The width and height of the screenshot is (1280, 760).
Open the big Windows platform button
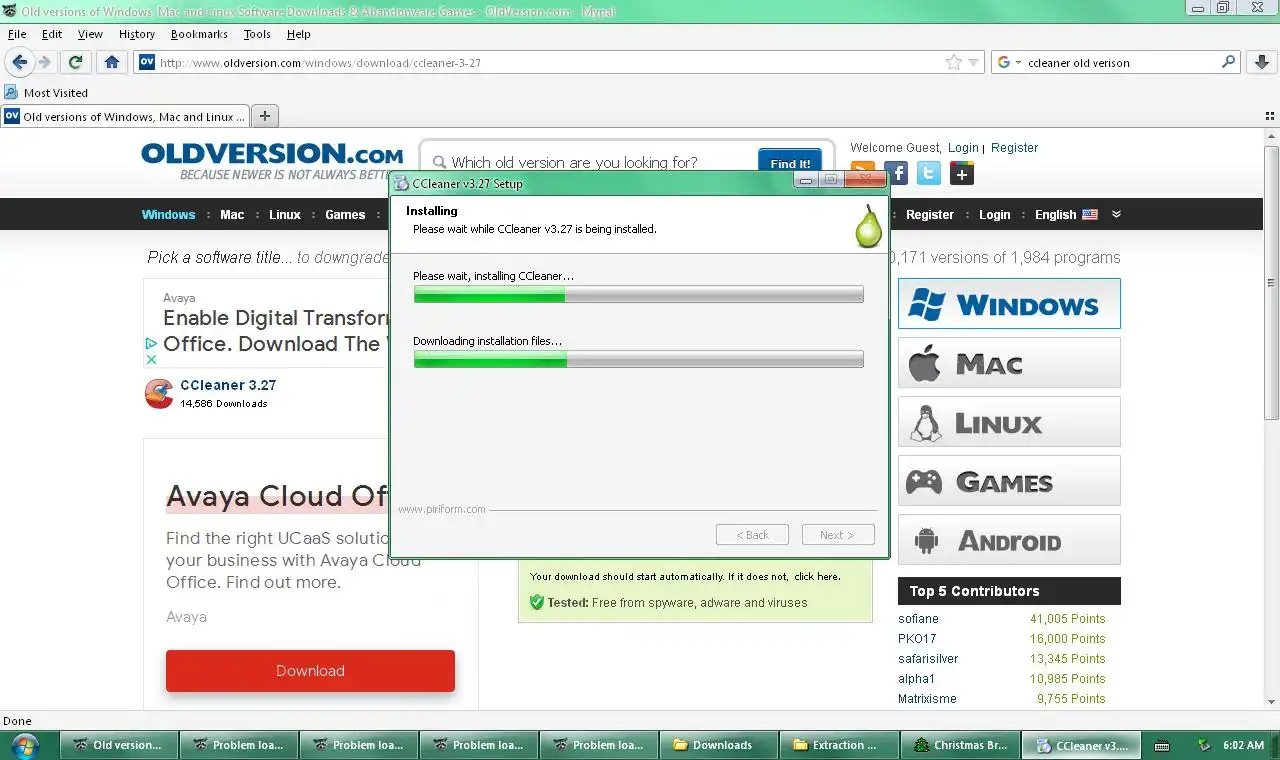click(x=1009, y=303)
